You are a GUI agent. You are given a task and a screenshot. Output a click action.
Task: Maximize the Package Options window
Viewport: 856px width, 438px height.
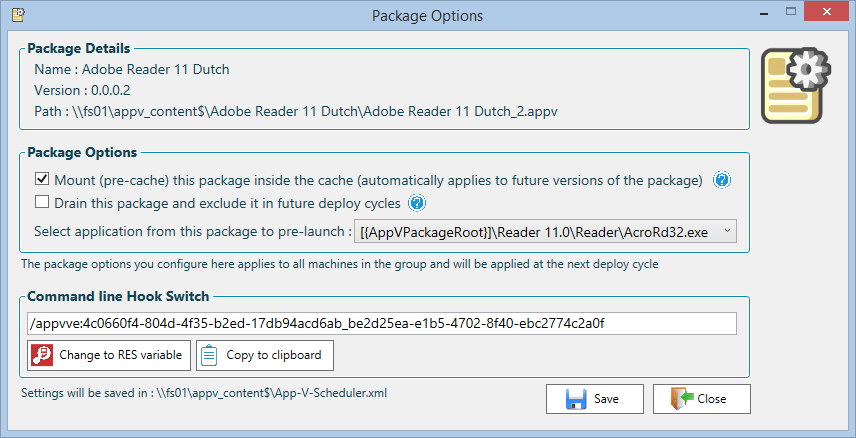tap(790, 15)
